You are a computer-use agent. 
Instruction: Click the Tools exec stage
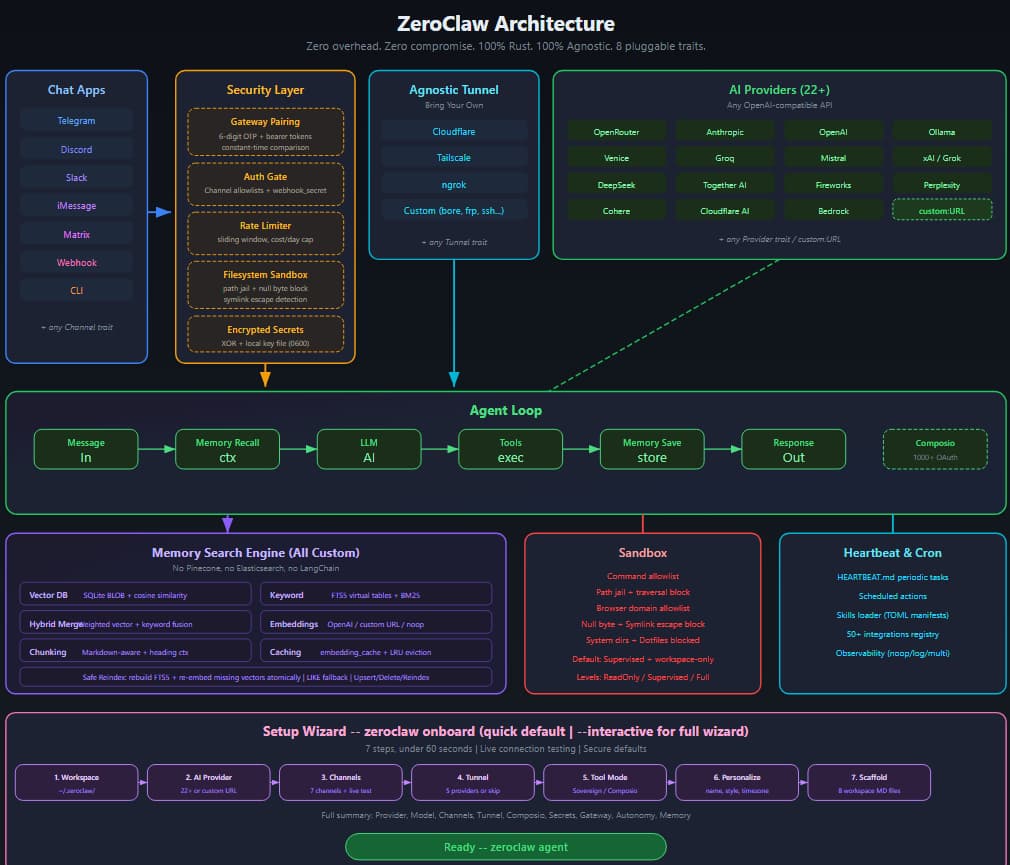click(510, 449)
